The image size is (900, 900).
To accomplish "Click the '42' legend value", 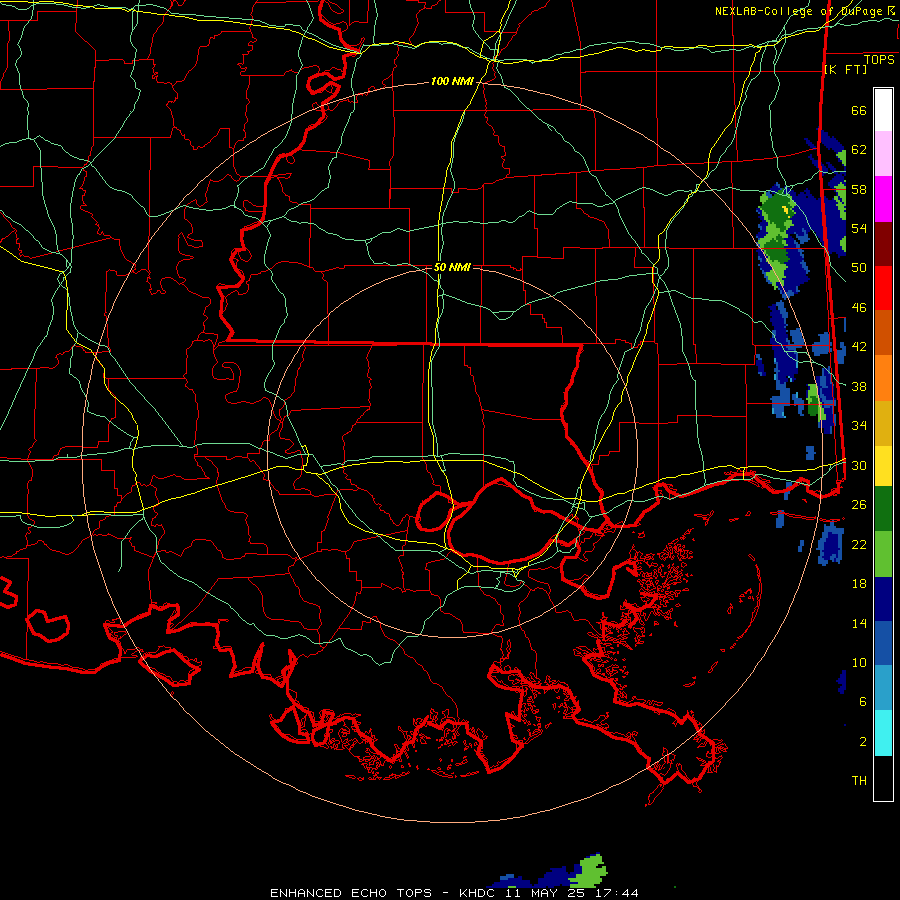I will click(859, 347).
